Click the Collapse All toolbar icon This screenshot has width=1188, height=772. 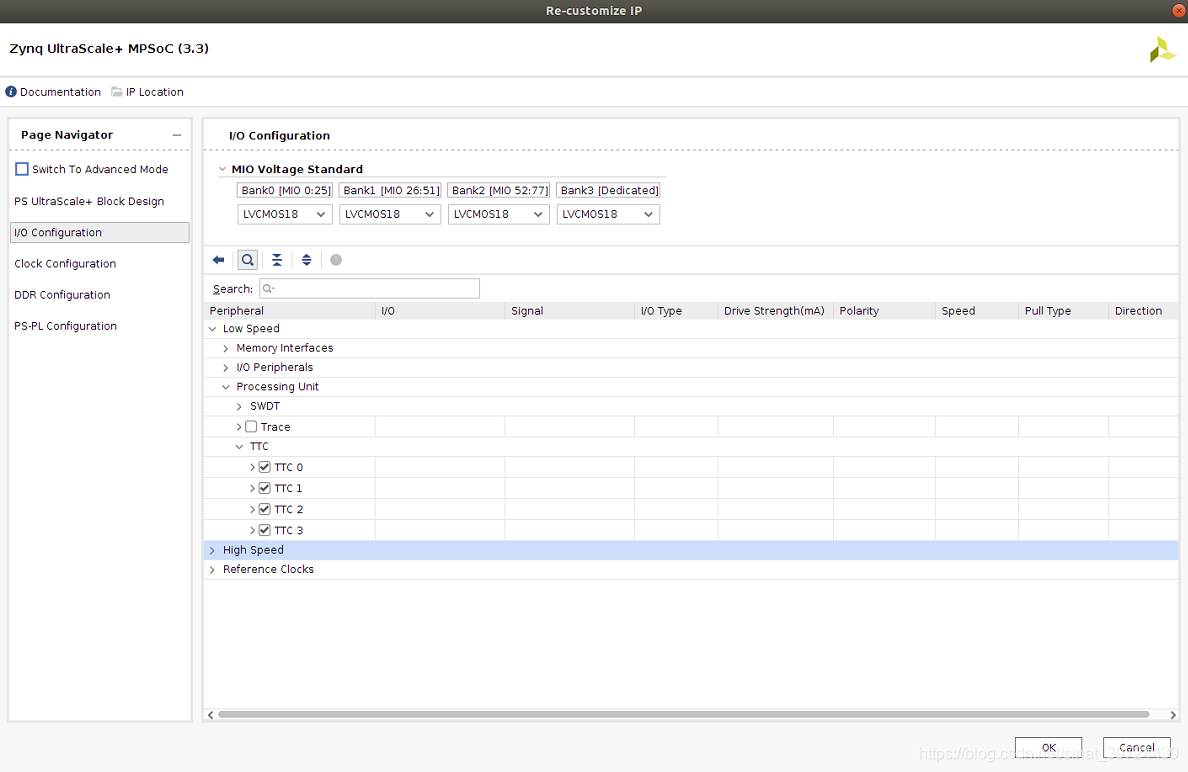(277, 260)
